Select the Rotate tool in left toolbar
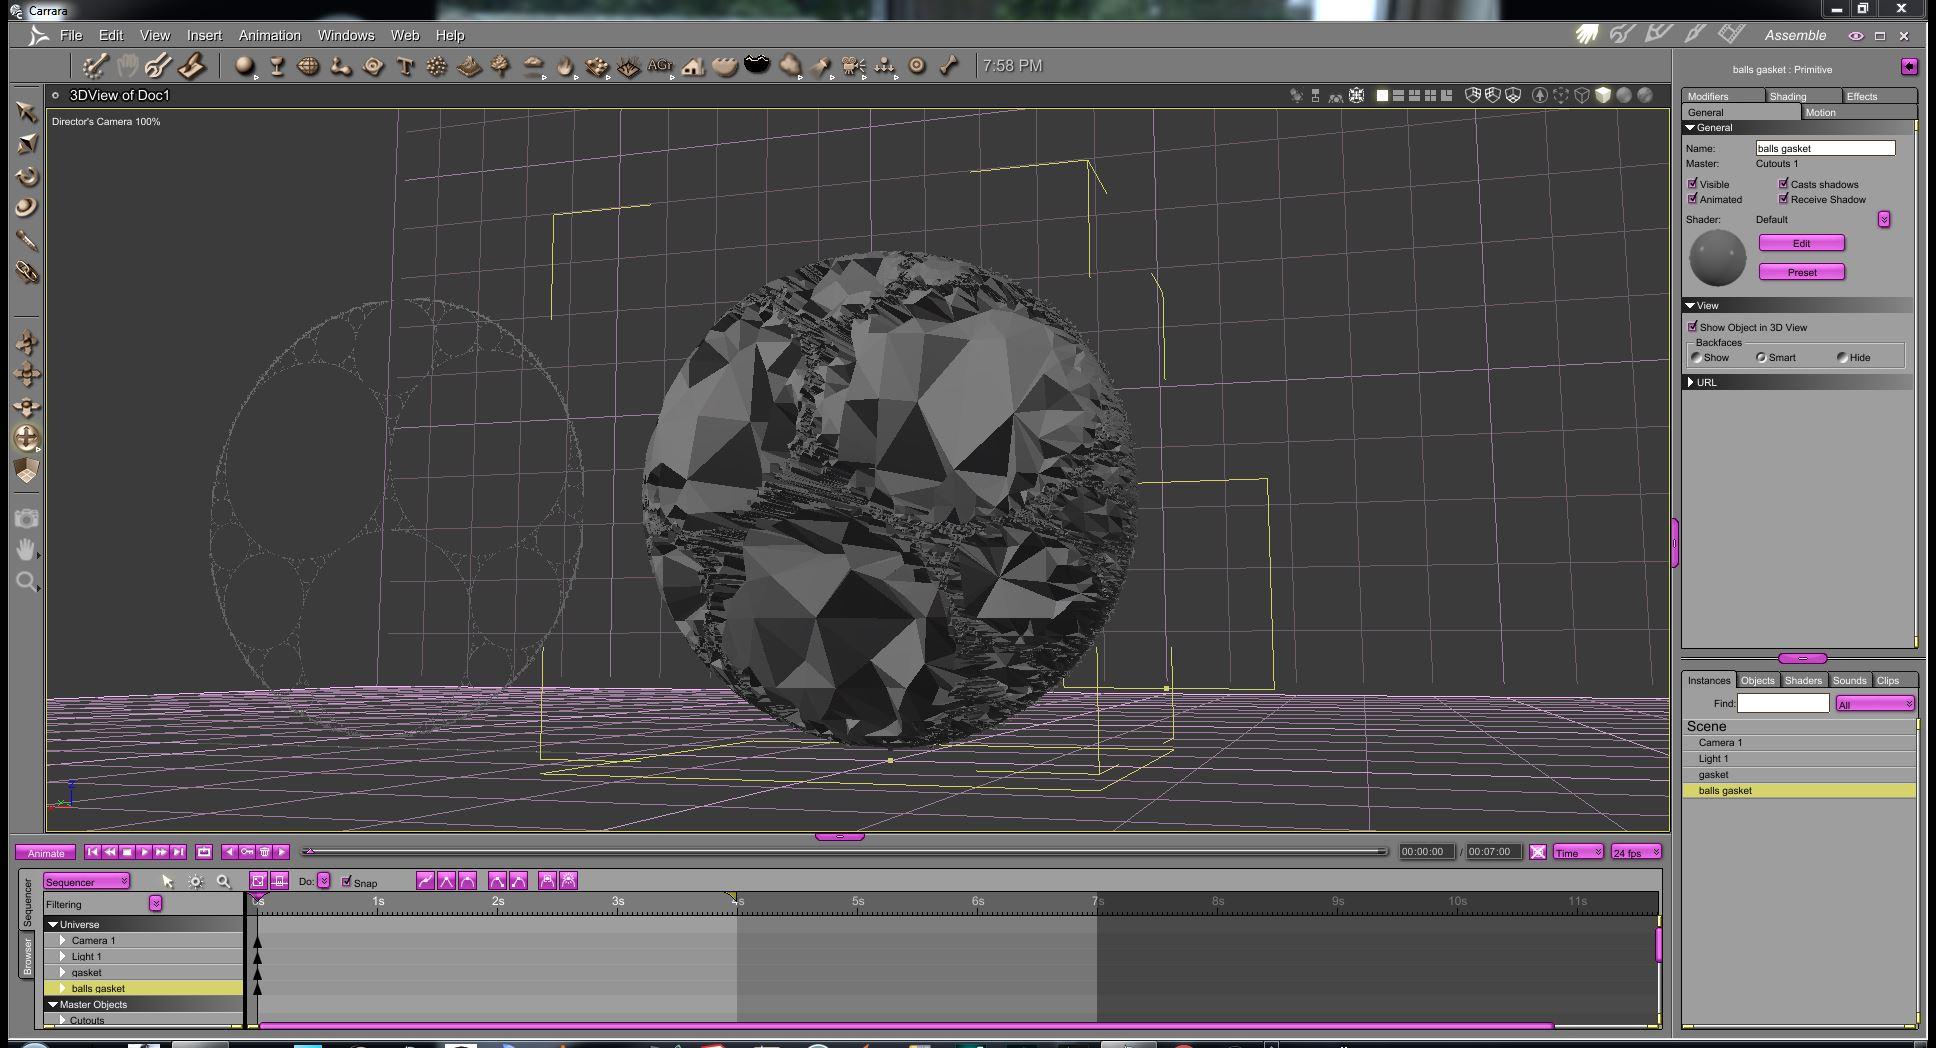1936x1048 pixels. (x=26, y=176)
